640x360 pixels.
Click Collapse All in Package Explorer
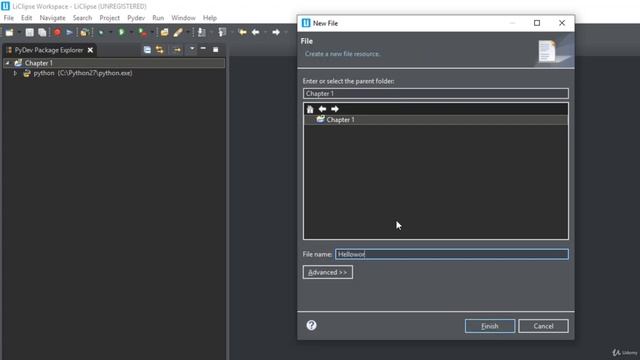point(147,50)
